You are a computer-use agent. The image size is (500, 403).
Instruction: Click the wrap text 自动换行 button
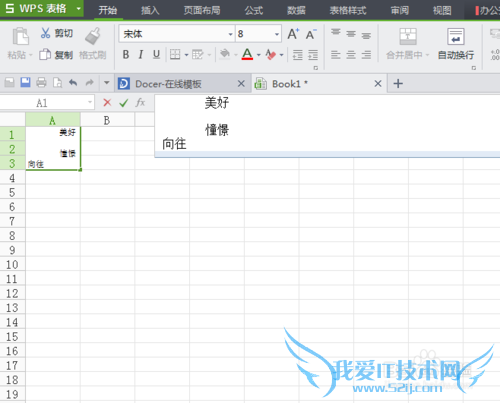(x=456, y=44)
